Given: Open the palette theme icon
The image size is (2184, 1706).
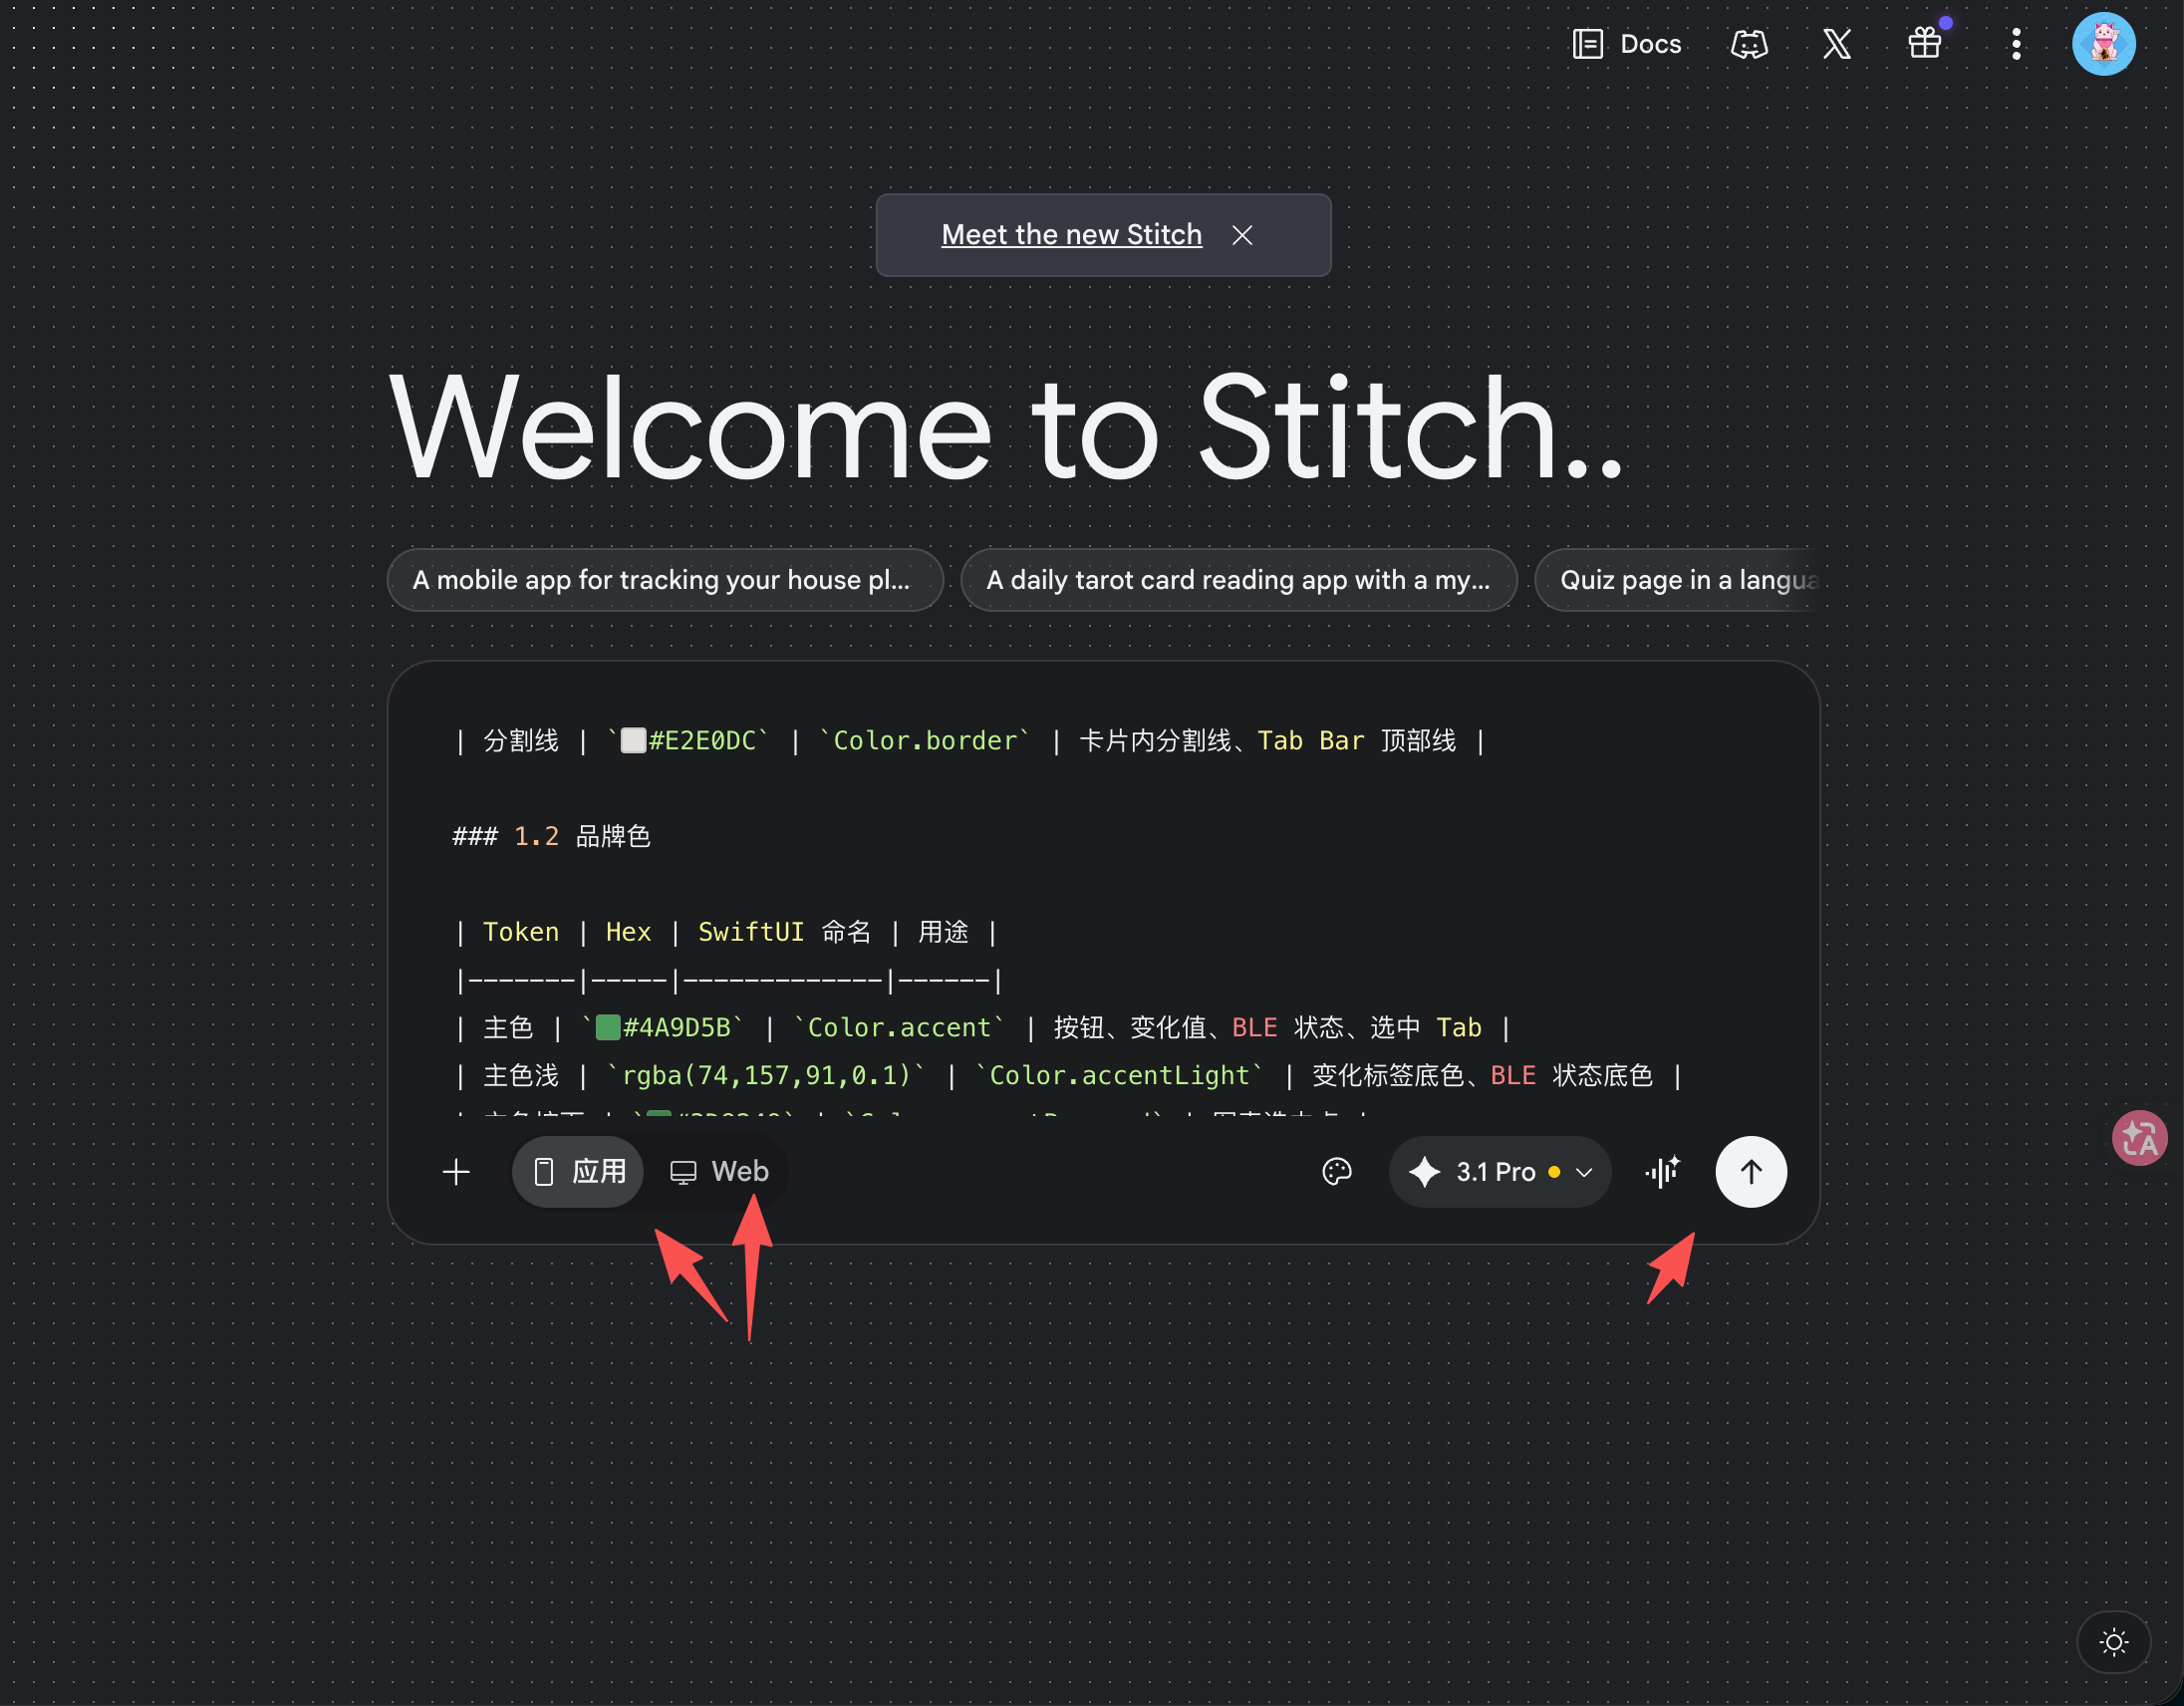Looking at the screenshot, I should click(x=1337, y=1172).
